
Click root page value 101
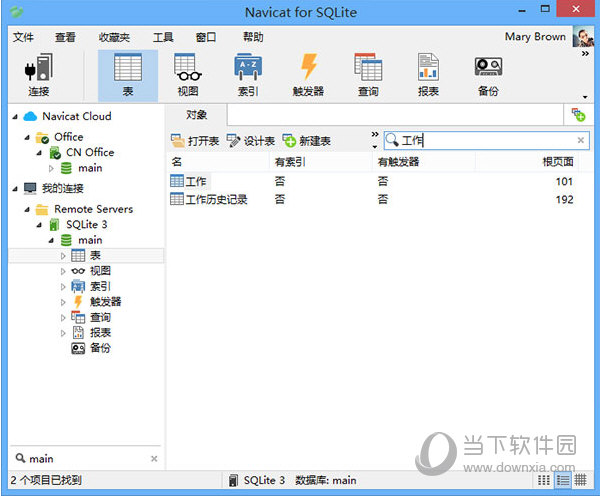tap(564, 181)
